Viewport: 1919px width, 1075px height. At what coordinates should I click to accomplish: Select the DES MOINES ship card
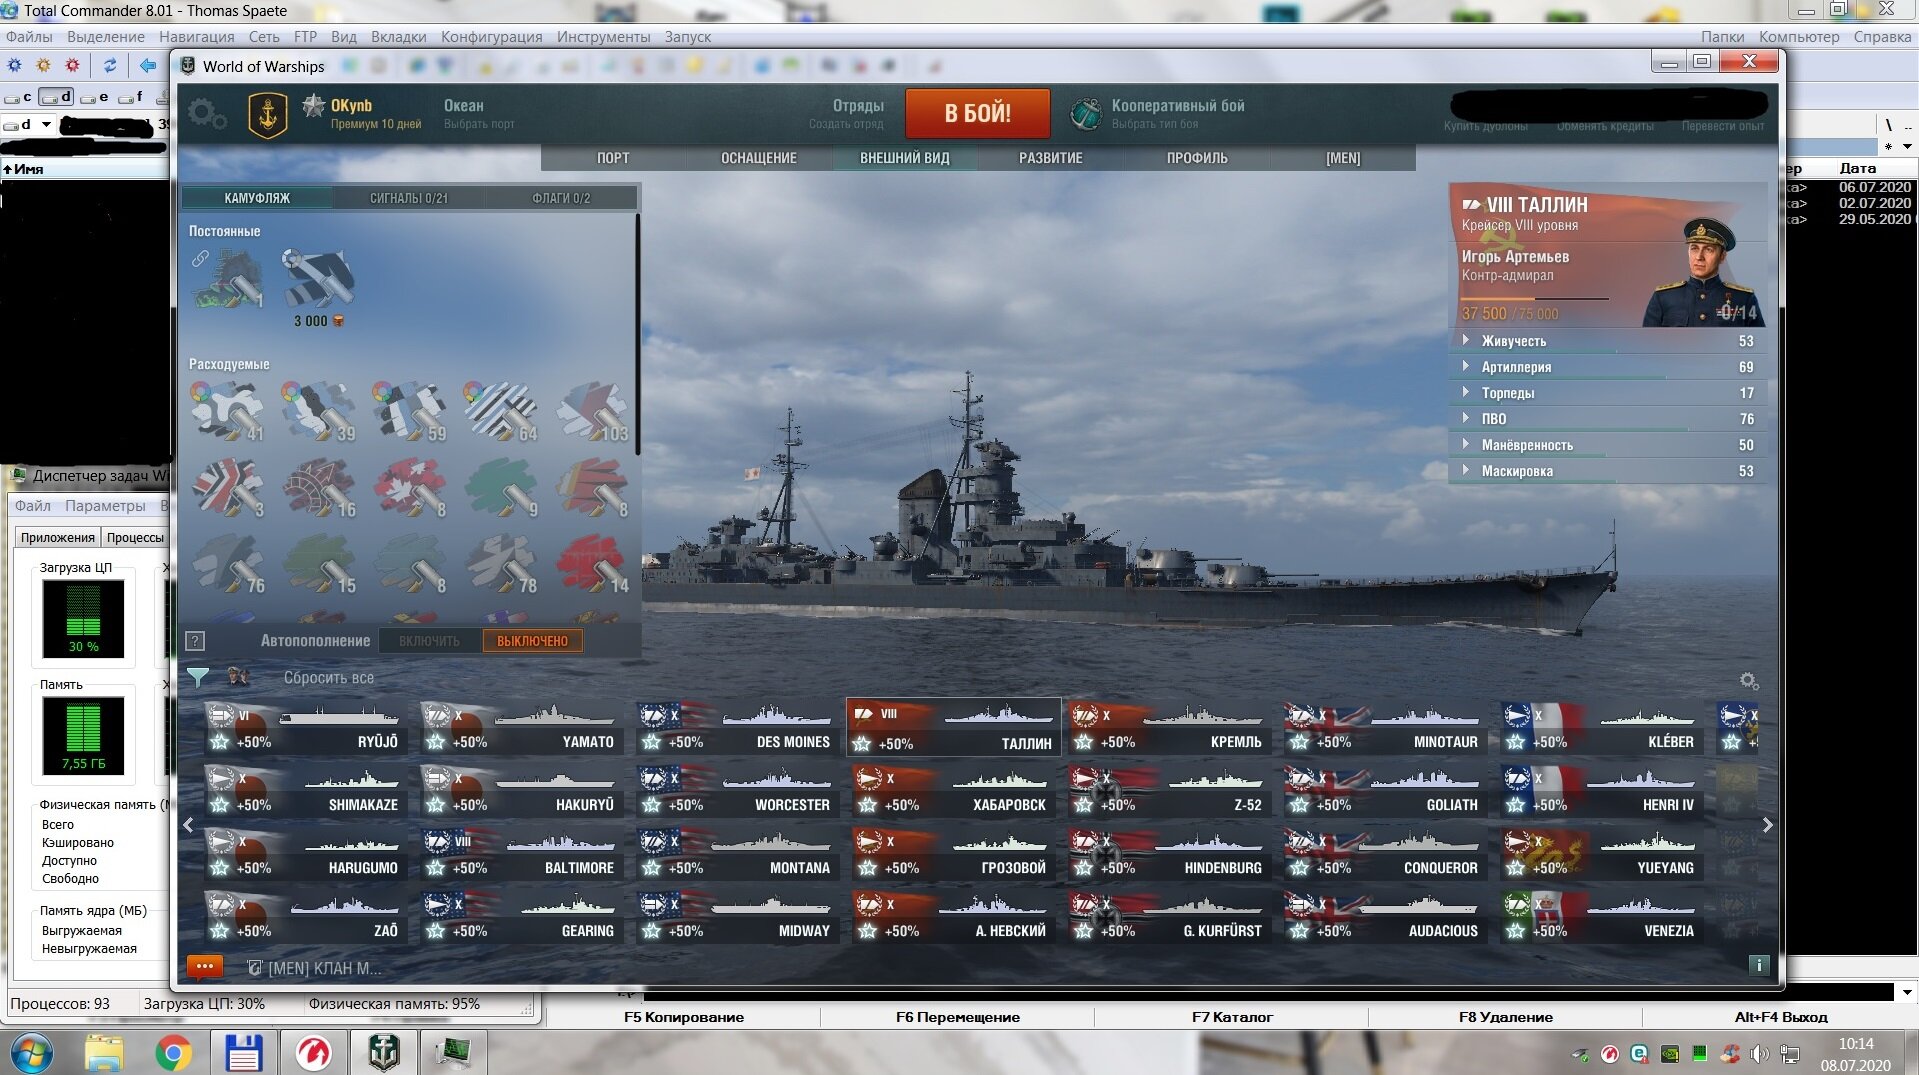(x=736, y=728)
